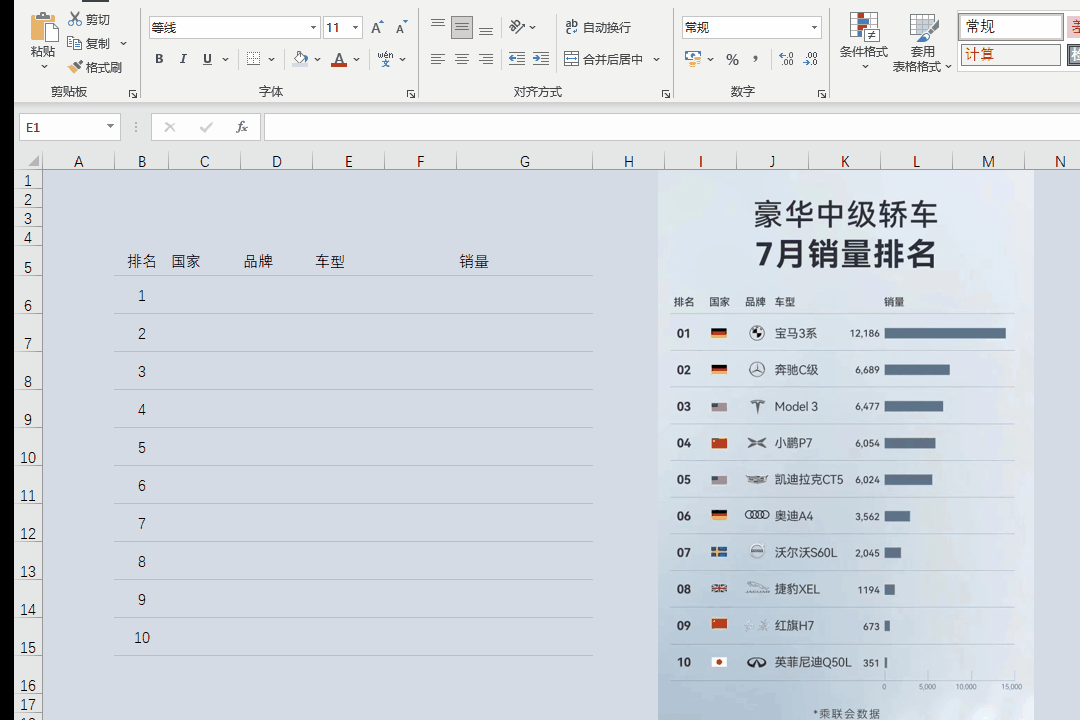The image size is (1080, 720).
Task: Click the insert function fx icon
Action: 242,127
